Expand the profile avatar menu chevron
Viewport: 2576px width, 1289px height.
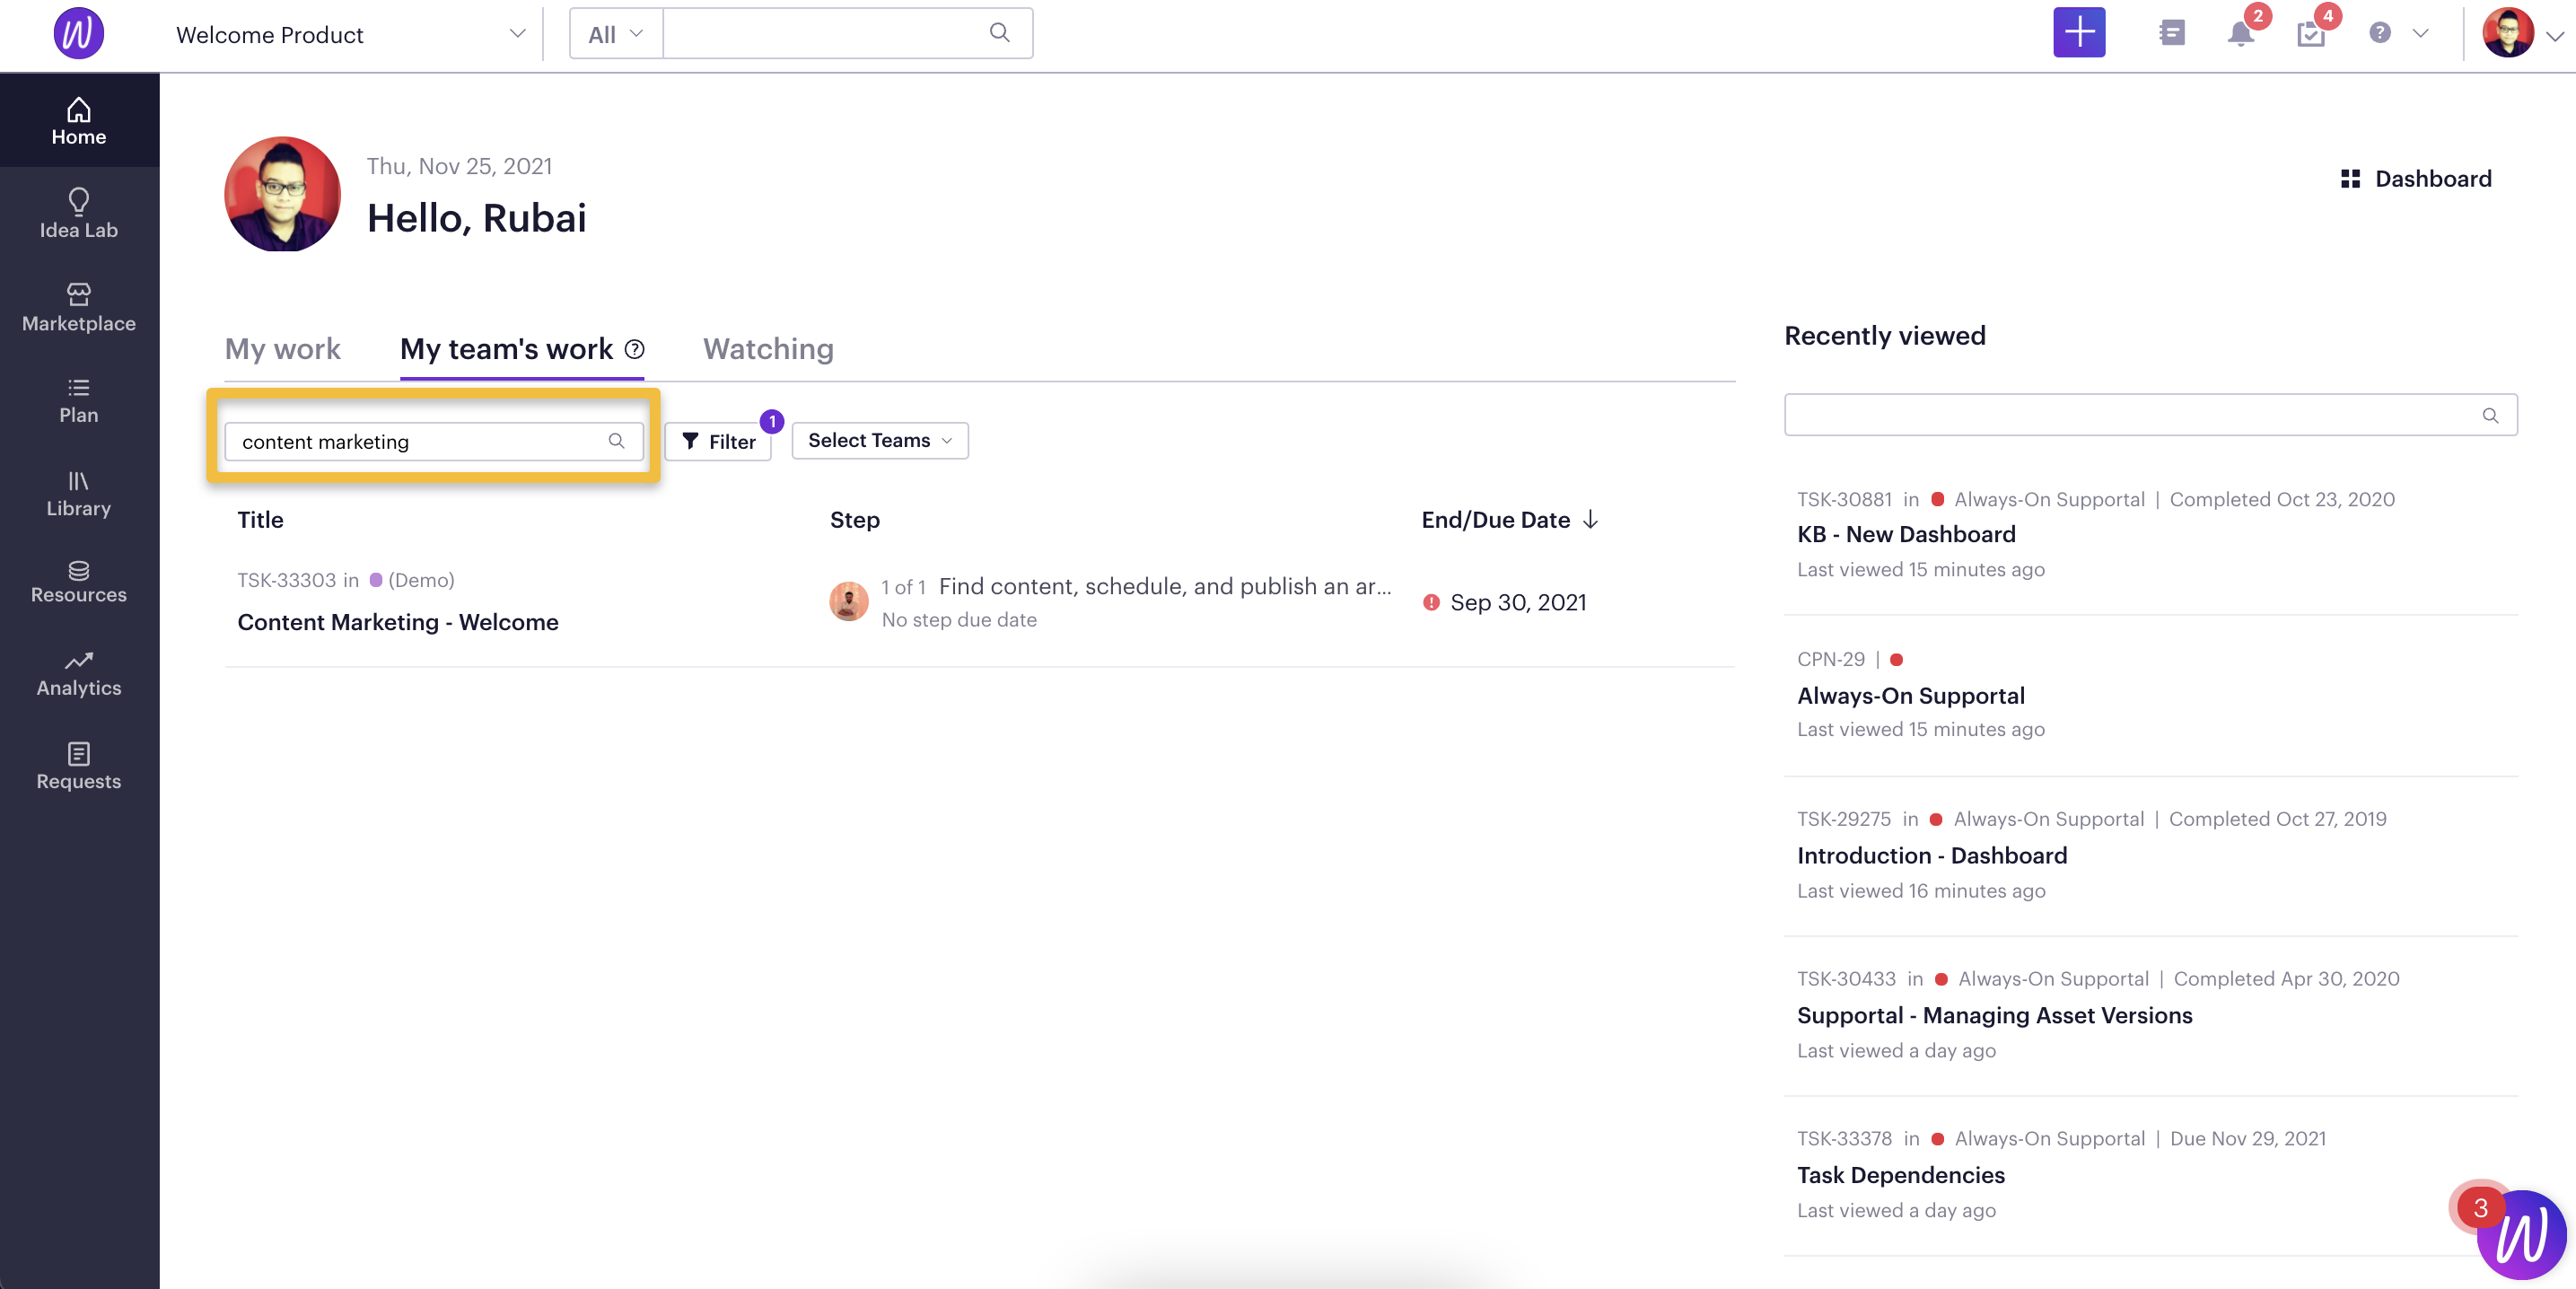point(2555,36)
